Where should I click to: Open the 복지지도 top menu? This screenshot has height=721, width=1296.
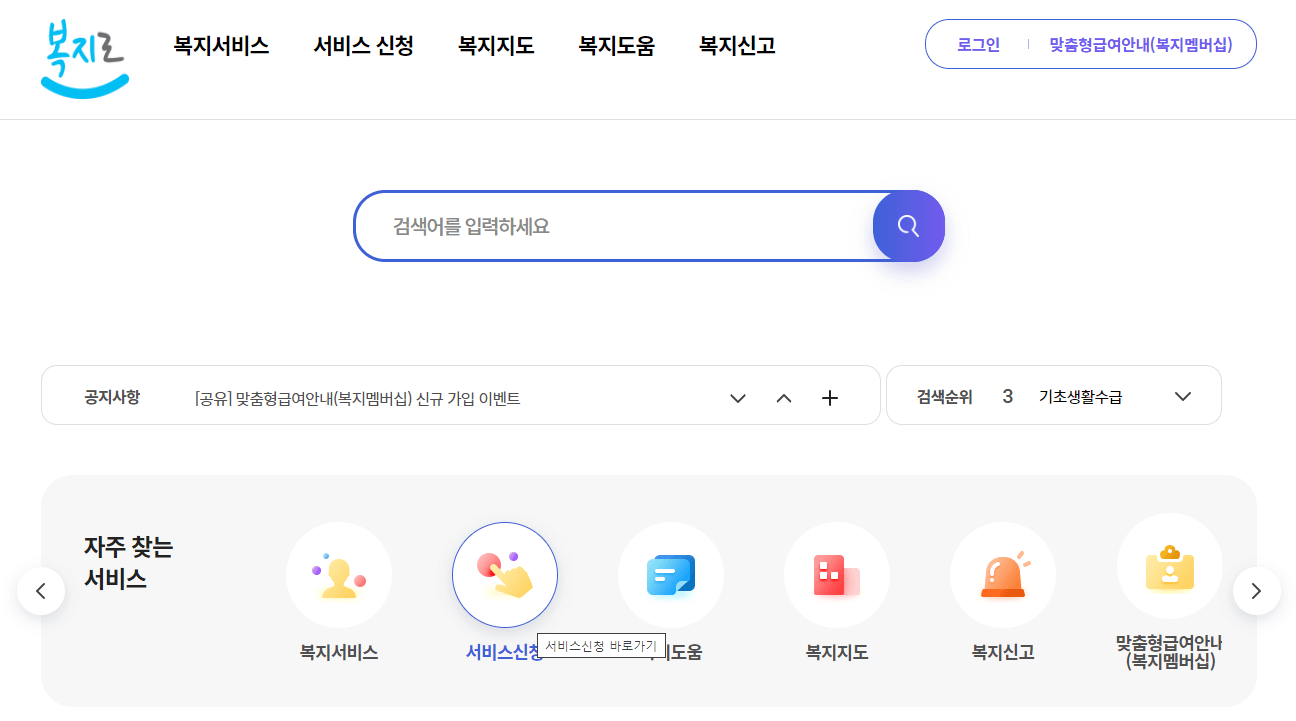(x=496, y=45)
